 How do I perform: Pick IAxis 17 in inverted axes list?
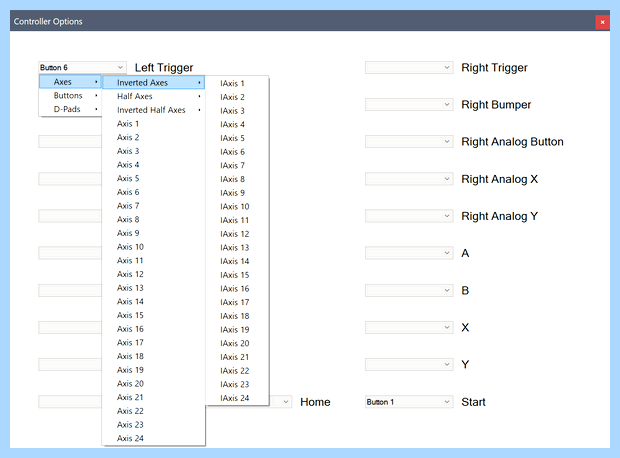(237, 302)
